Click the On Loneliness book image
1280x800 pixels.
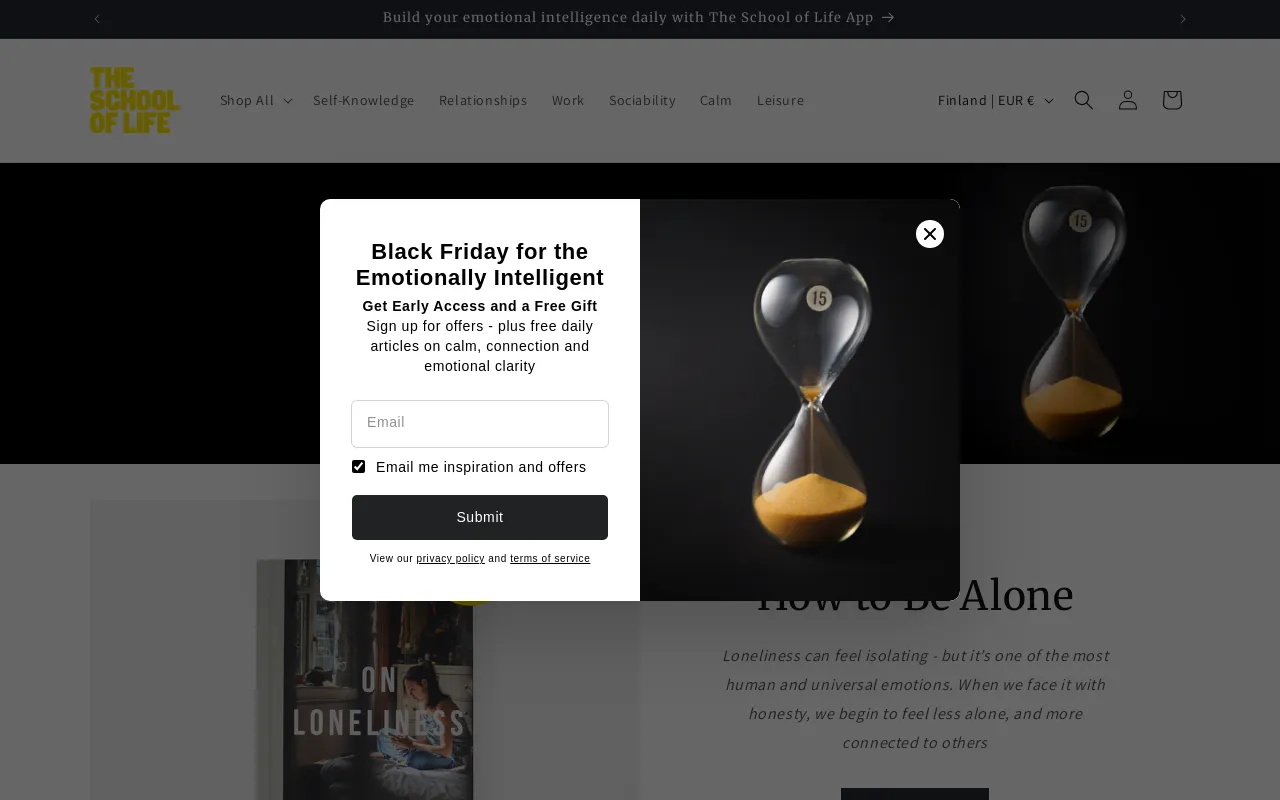point(364,679)
